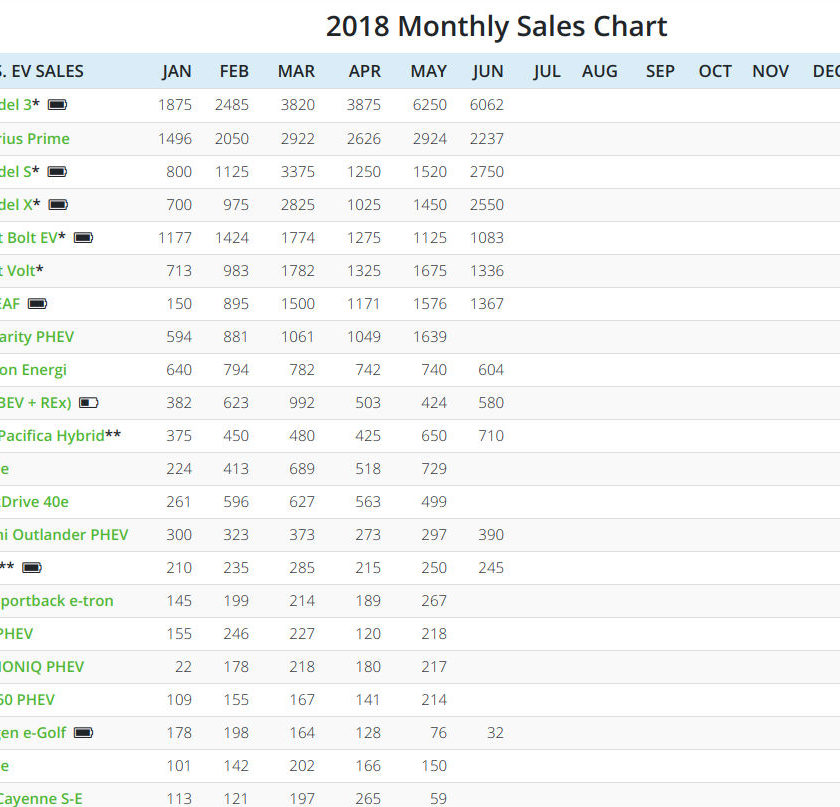Select Model S January value 800
This screenshot has height=807, width=840.
pyautogui.click(x=179, y=171)
